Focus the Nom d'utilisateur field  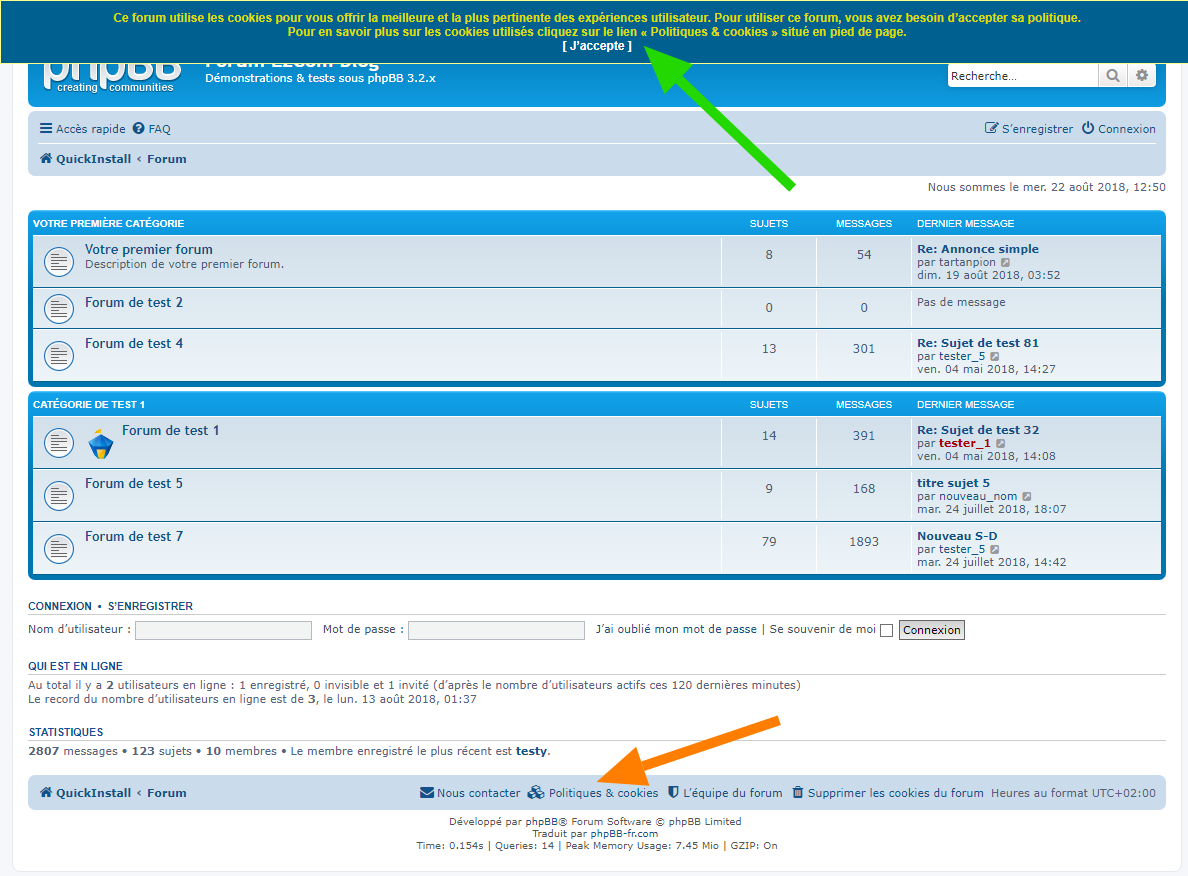[223, 630]
